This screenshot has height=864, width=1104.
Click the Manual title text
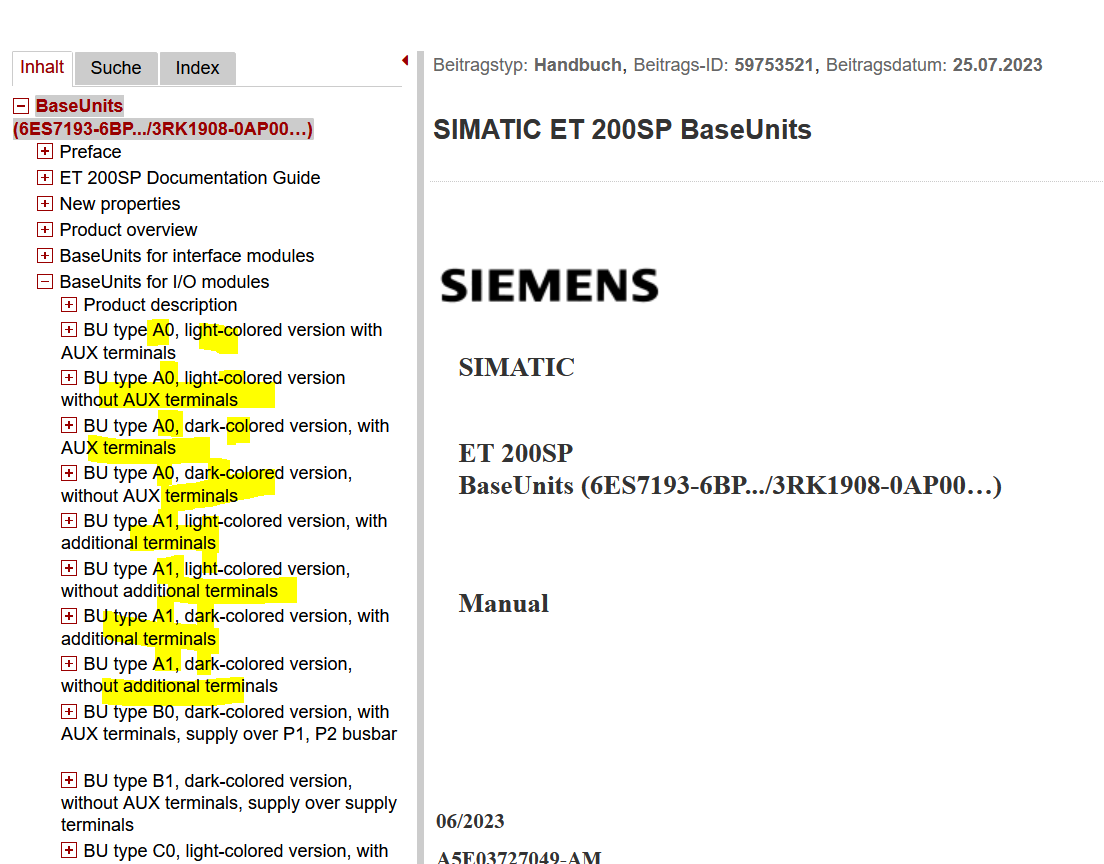click(504, 603)
